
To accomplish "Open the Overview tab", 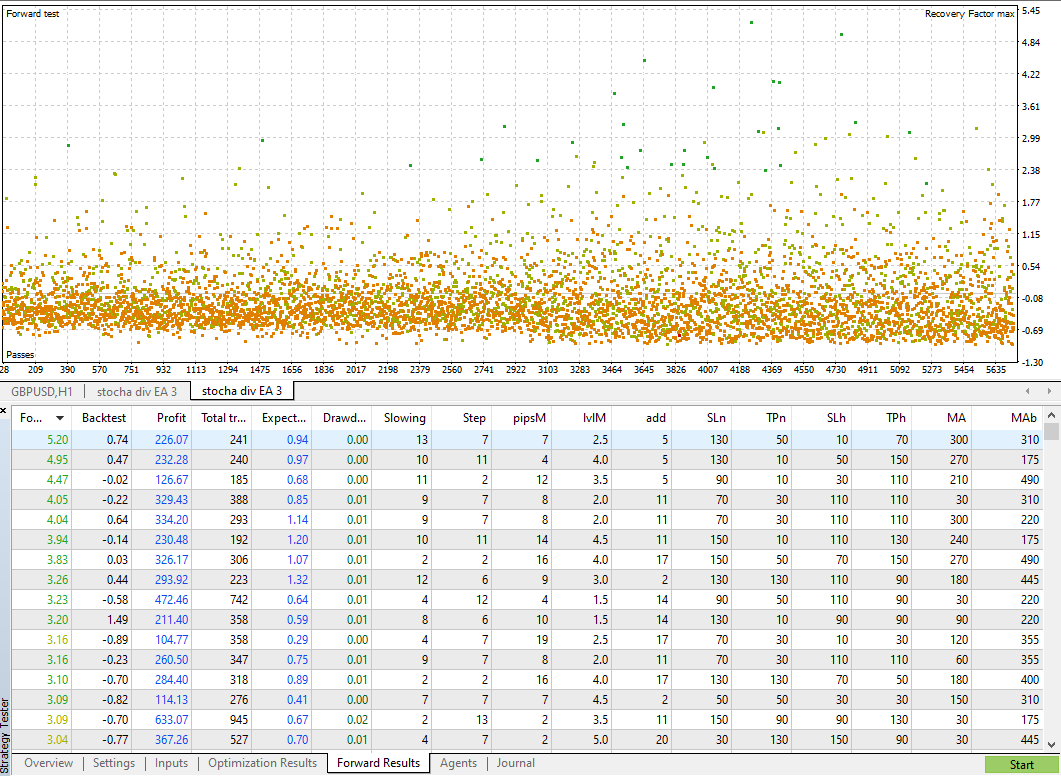I will 48,763.
